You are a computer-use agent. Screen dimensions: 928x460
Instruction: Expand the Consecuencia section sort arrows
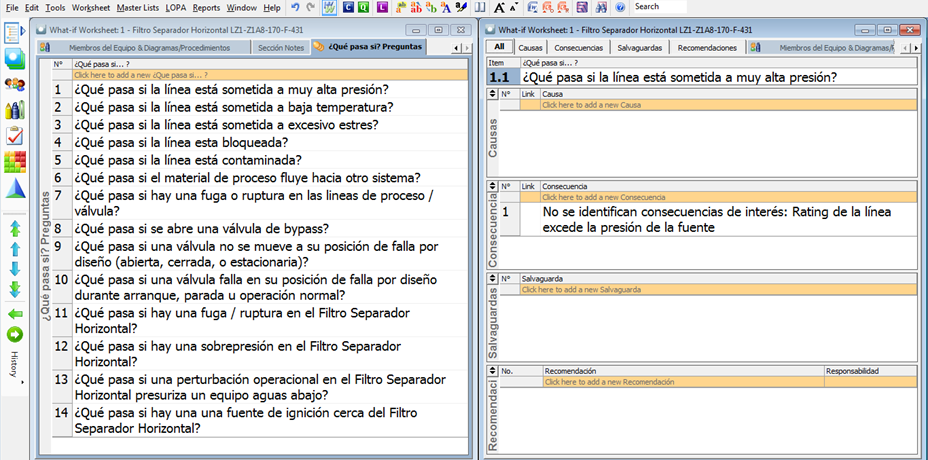tap(493, 186)
